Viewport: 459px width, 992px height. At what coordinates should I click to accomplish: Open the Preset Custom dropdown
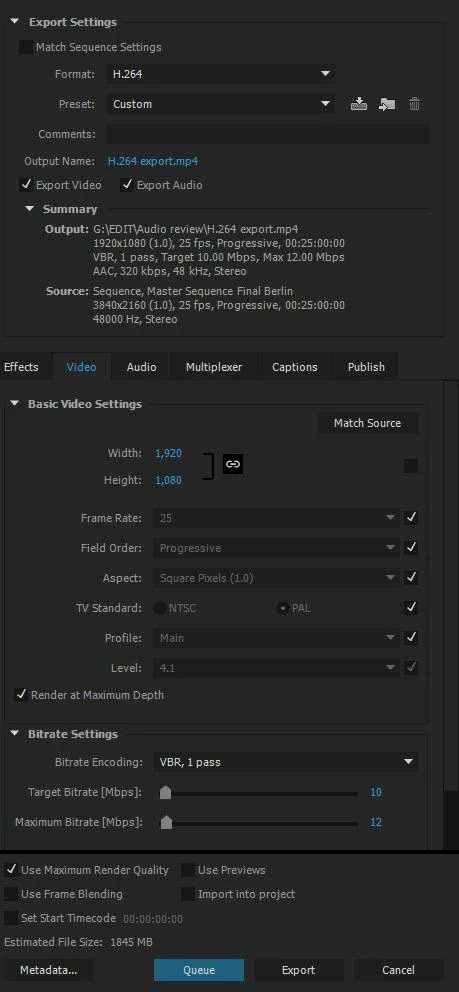coord(220,104)
